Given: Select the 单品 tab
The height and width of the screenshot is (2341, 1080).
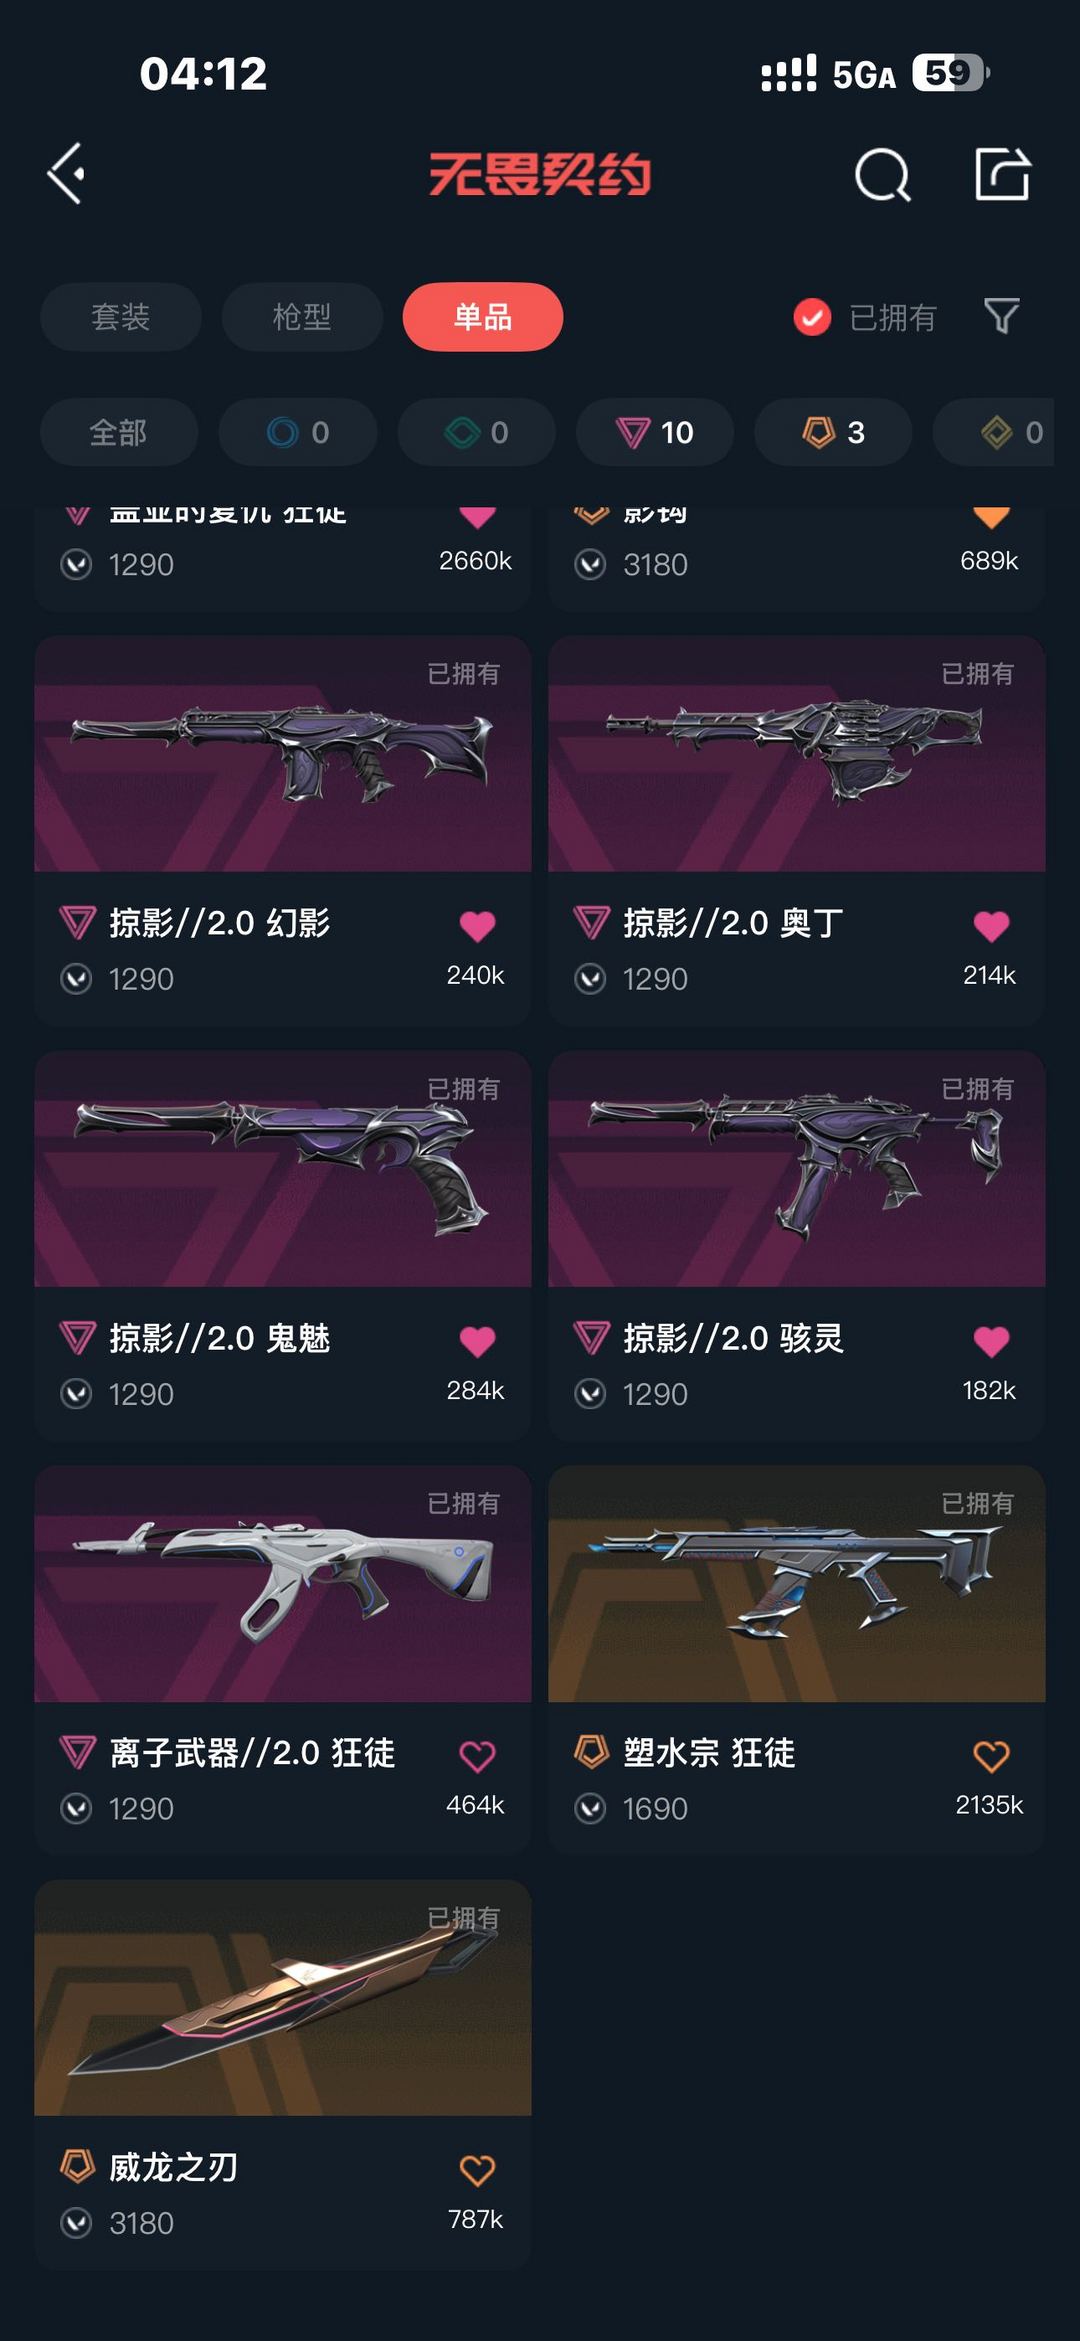Looking at the screenshot, I should (483, 317).
